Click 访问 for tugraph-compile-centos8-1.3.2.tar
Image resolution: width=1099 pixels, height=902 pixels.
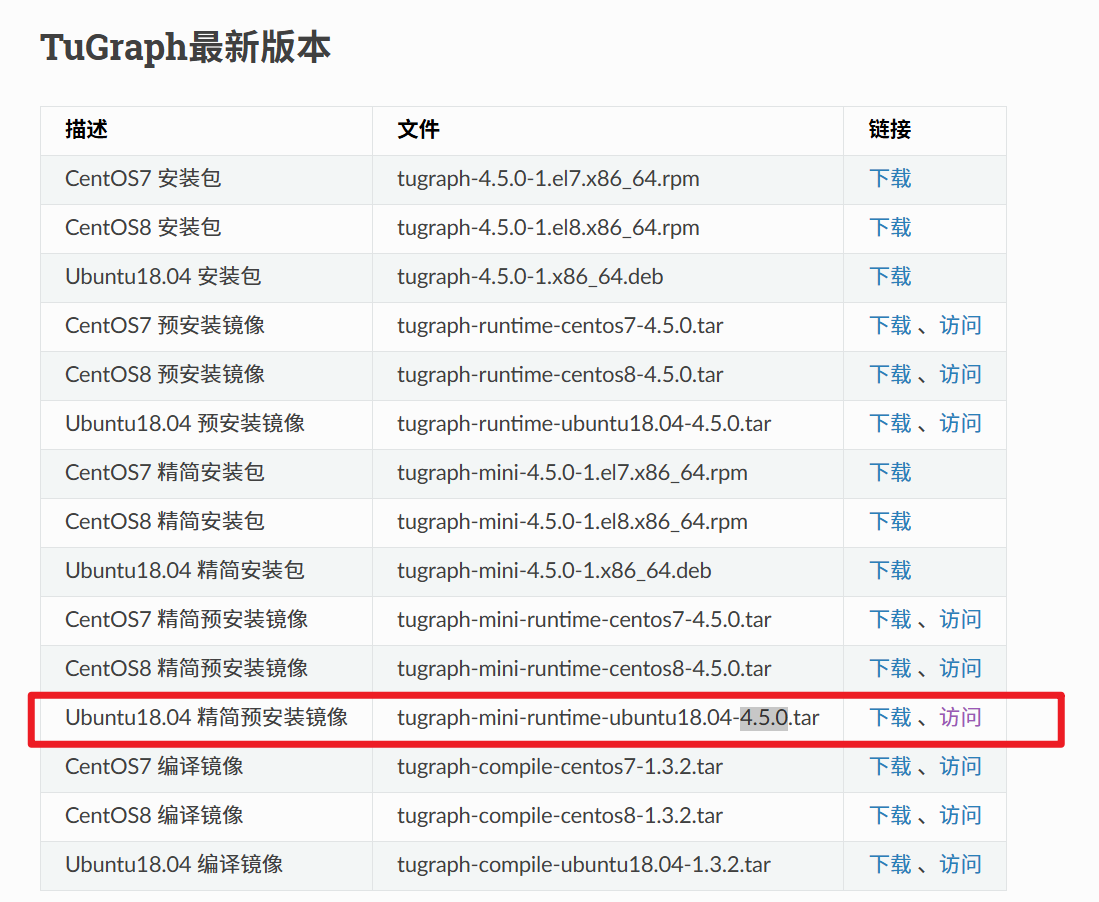coord(960,816)
